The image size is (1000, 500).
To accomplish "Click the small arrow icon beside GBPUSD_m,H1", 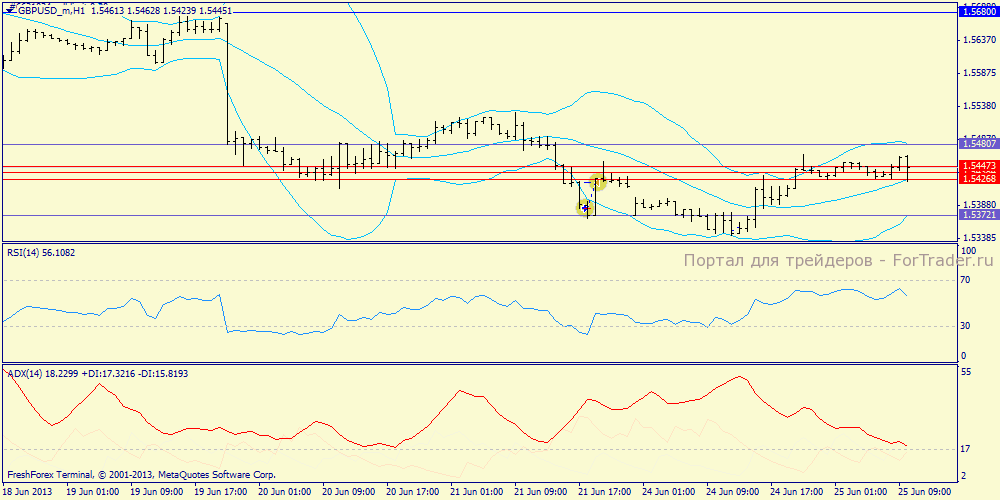I will tap(7, 9).
